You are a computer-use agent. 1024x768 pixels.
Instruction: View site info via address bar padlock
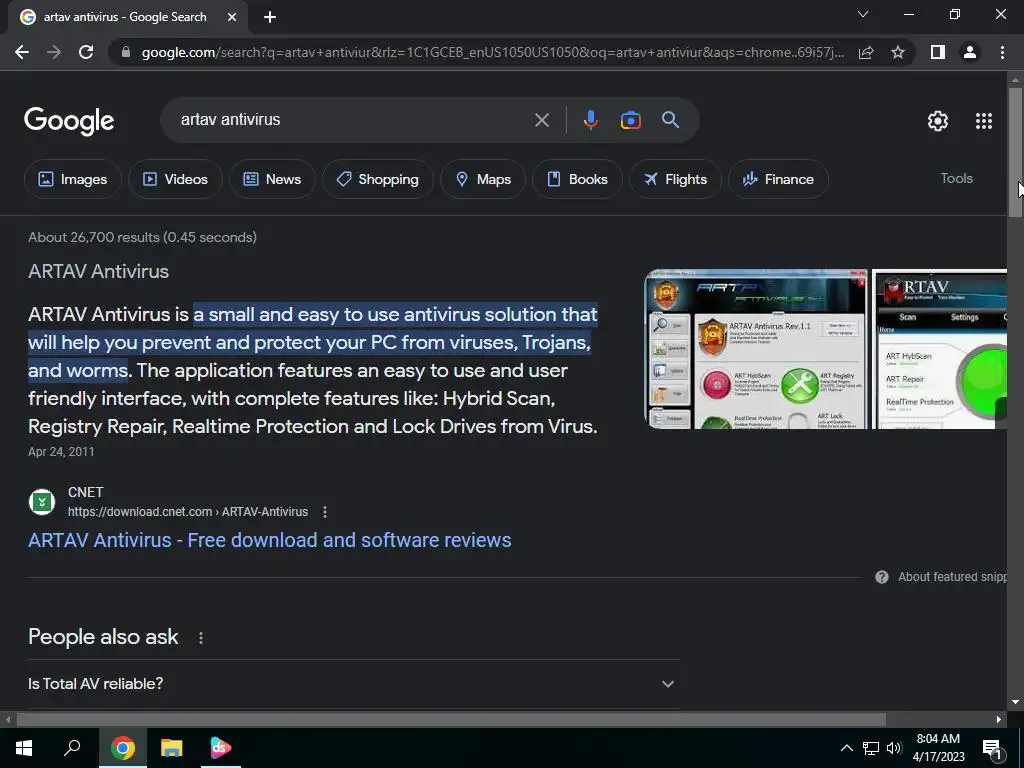coord(126,52)
